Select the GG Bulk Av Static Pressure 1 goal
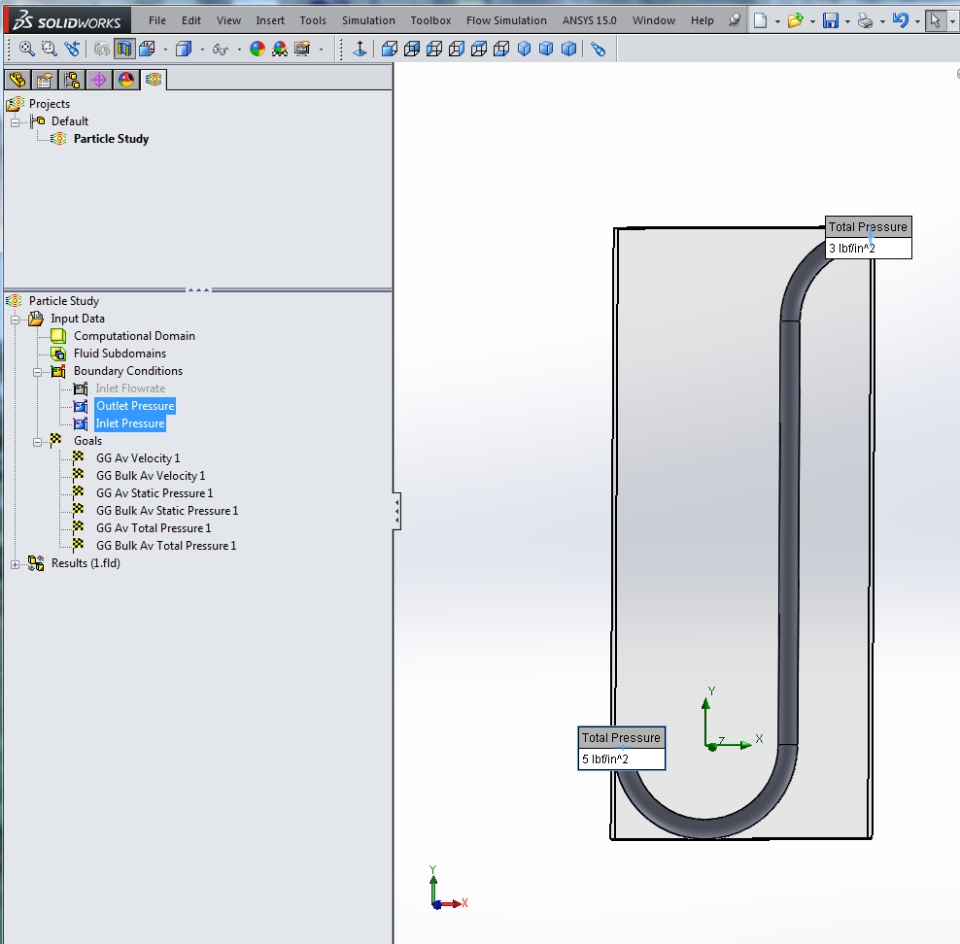 [167, 511]
